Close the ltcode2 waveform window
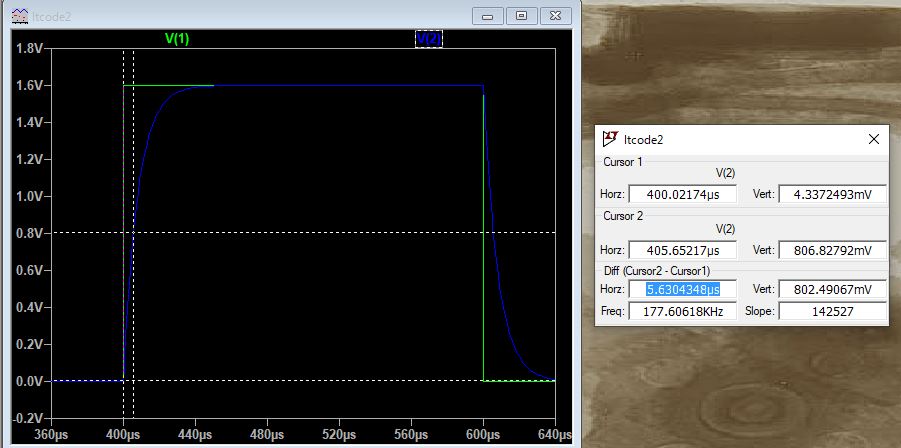901x448 pixels. [554, 16]
